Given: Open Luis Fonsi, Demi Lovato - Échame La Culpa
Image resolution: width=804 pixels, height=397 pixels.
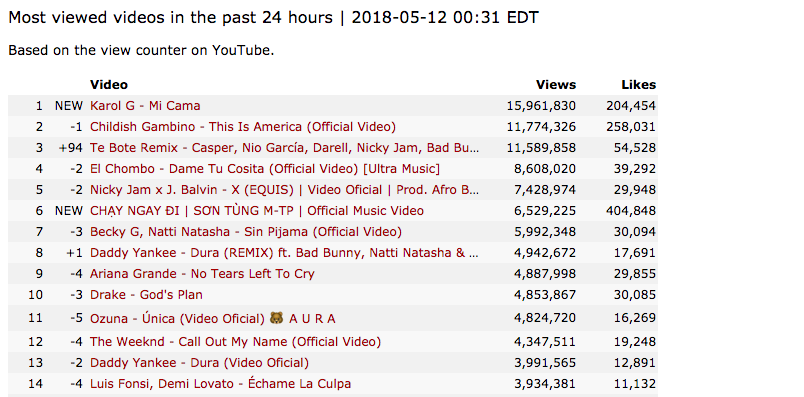Looking at the screenshot, I should click(220, 384).
